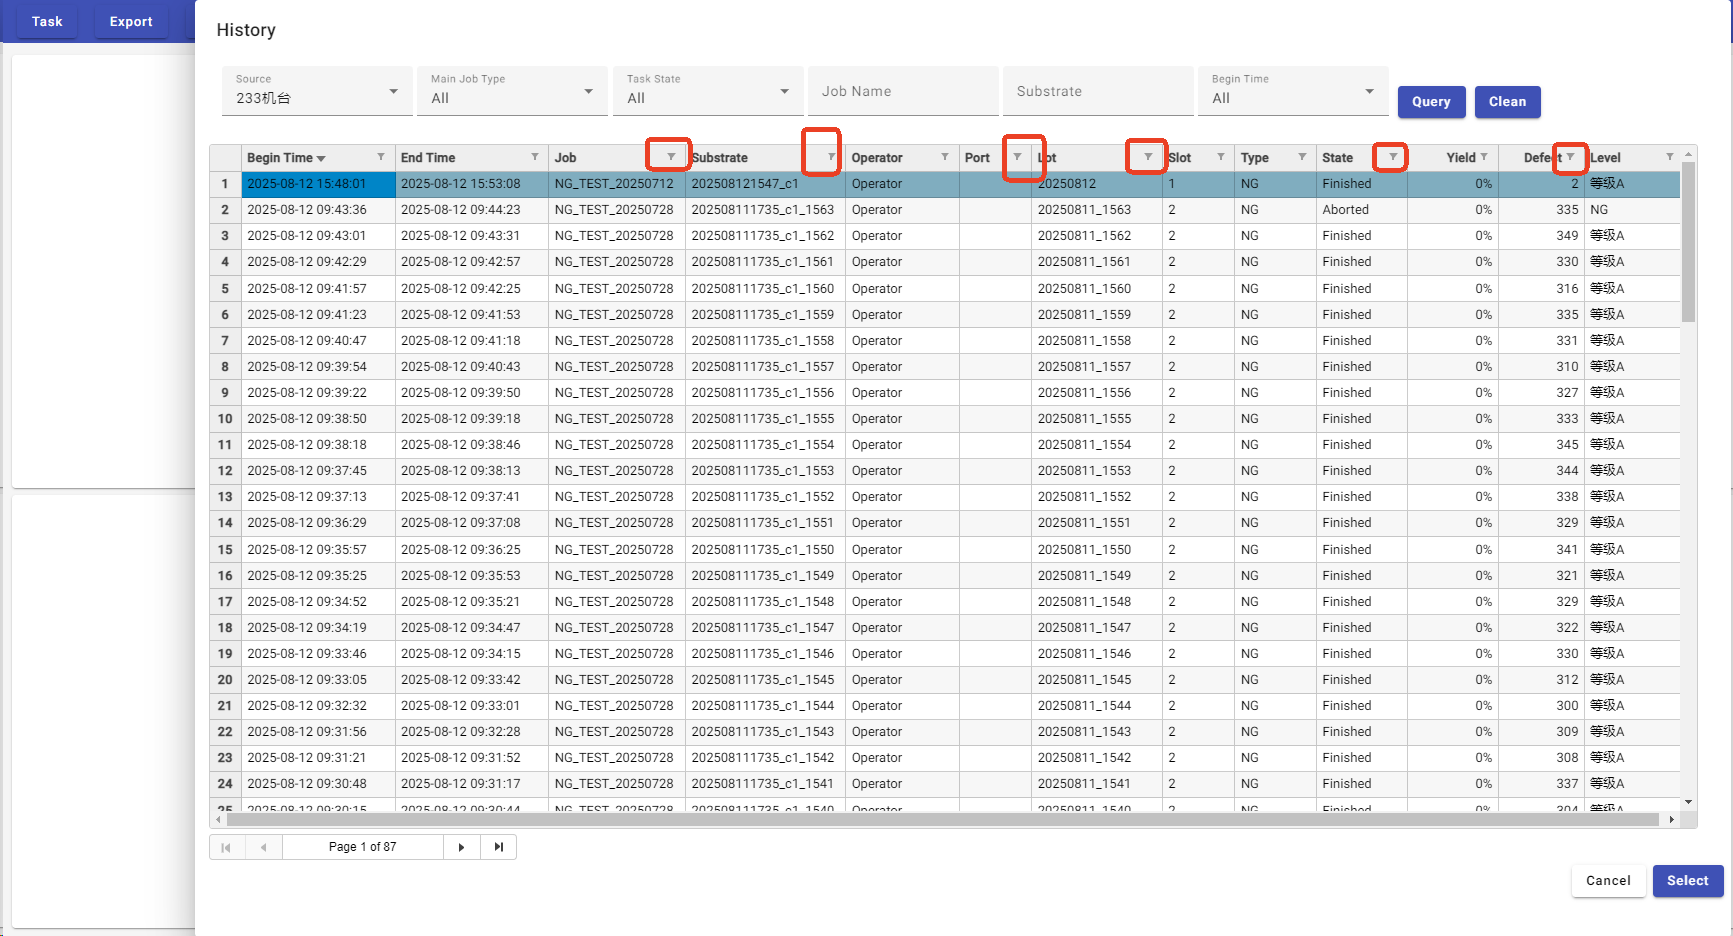Open the End Time column filter icon
This screenshot has width=1733, height=936.
[535, 157]
